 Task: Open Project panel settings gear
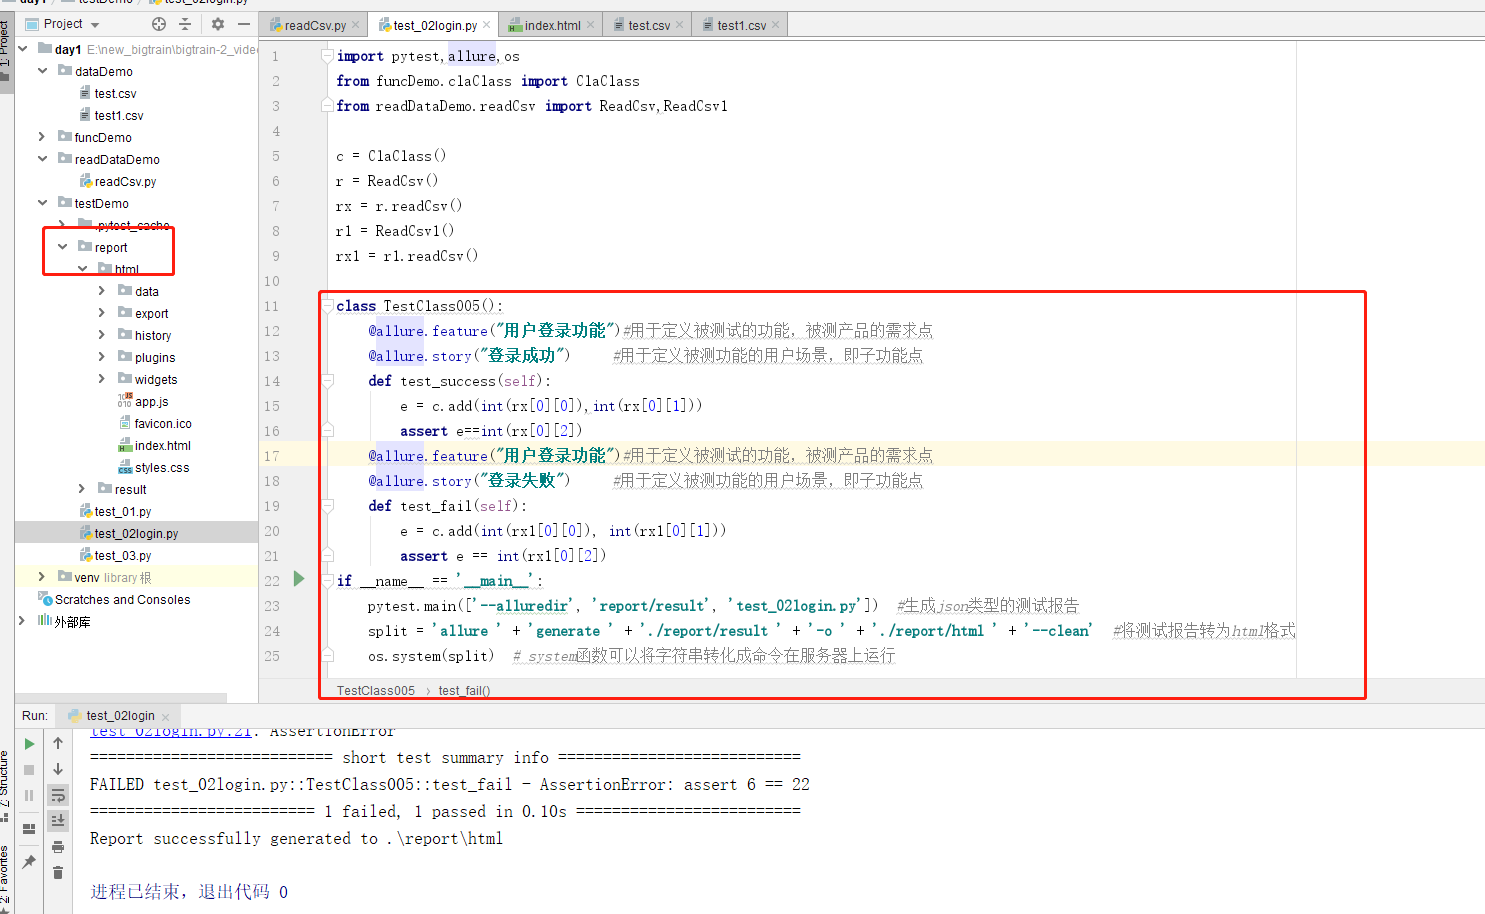(218, 24)
